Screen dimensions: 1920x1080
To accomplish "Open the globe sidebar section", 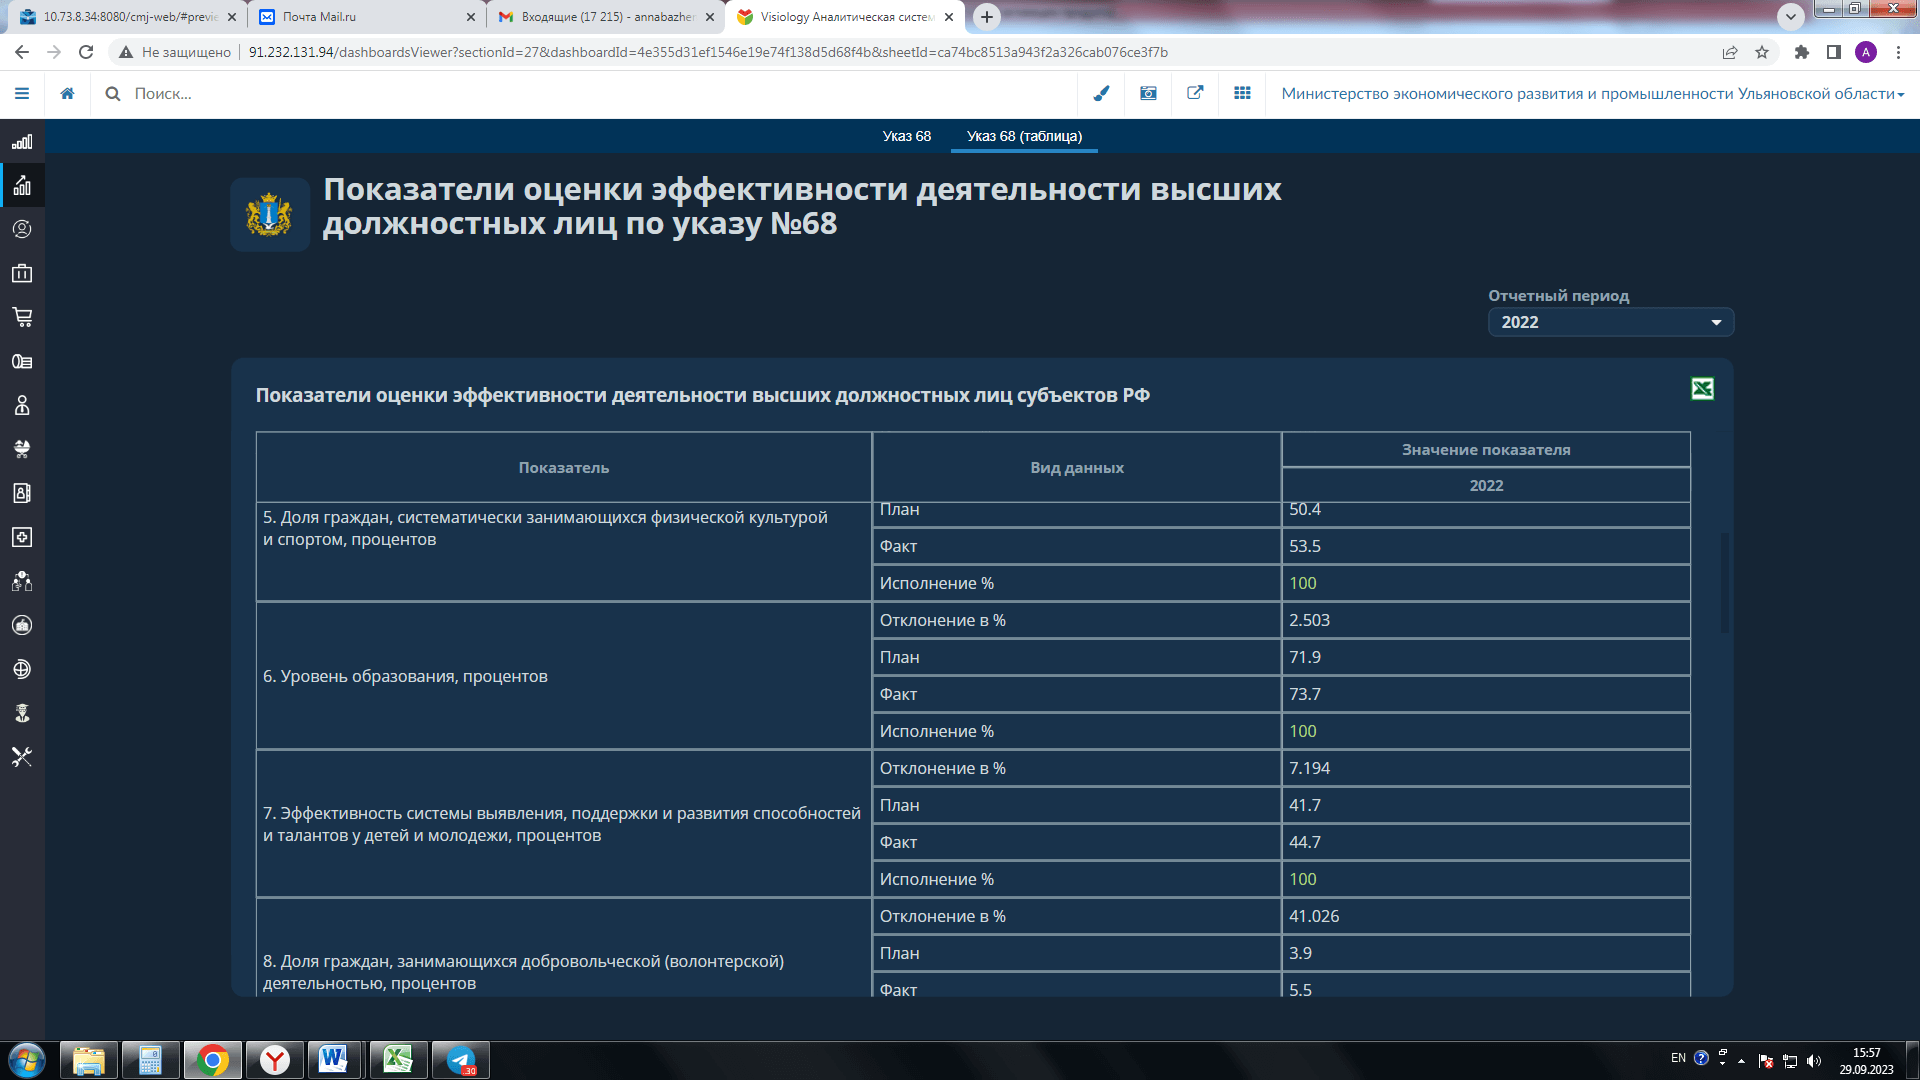I will [x=22, y=669].
